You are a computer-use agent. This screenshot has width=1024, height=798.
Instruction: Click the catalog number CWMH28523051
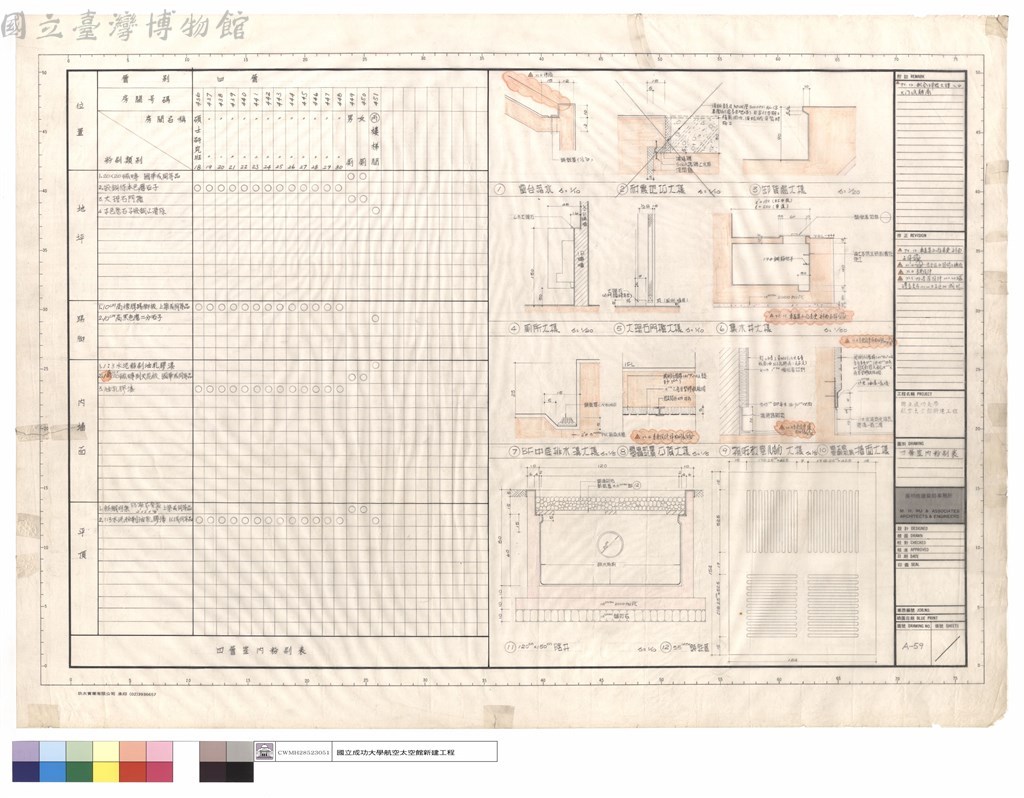click(x=303, y=752)
